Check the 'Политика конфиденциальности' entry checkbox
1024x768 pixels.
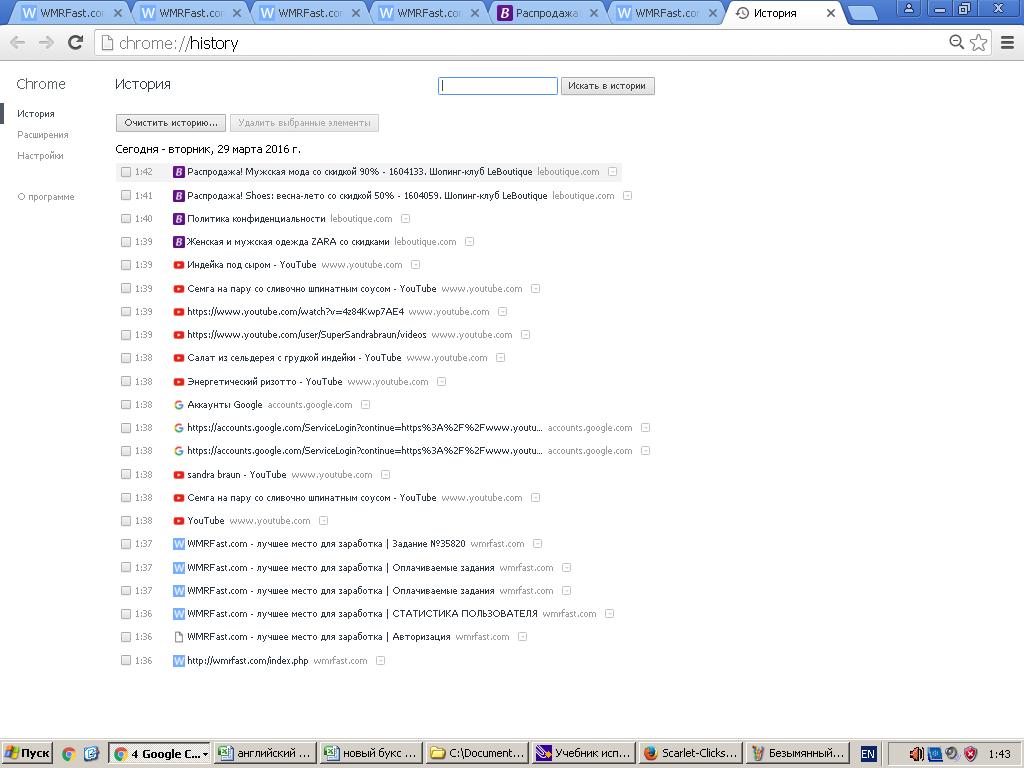pos(126,219)
